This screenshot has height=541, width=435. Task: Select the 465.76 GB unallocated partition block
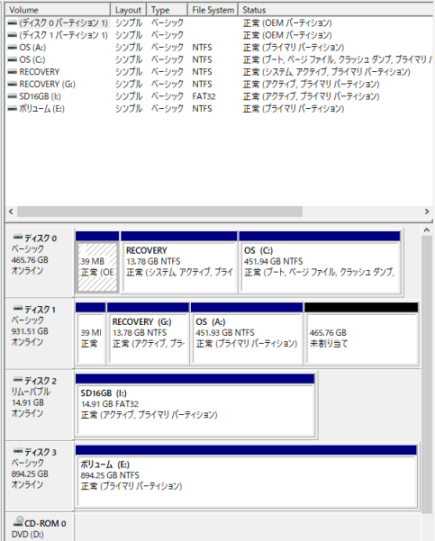coord(362,333)
